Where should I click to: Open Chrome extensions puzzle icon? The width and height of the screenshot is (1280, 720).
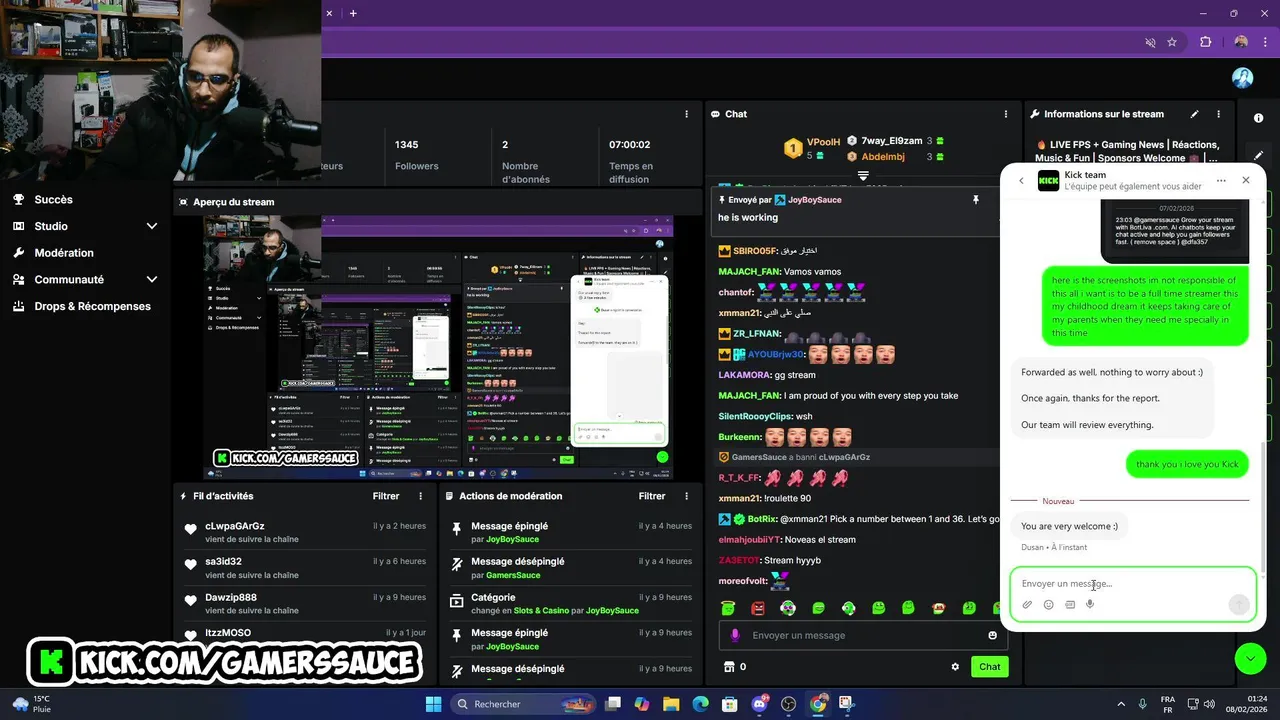coord(1205,42)
